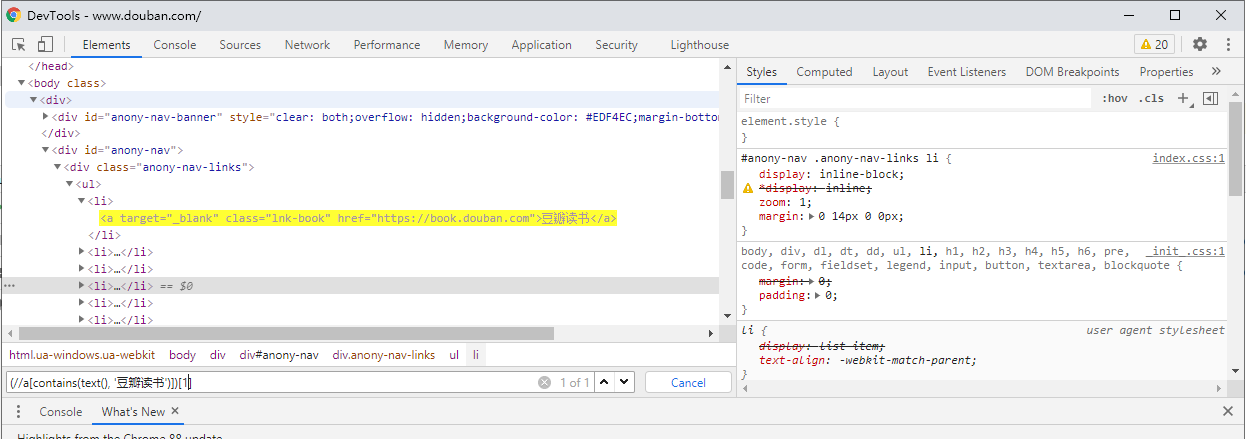Click the warning icon beside display: inline
The image size is (1246, 439).
pyautogui.click(x=747, y=188)
